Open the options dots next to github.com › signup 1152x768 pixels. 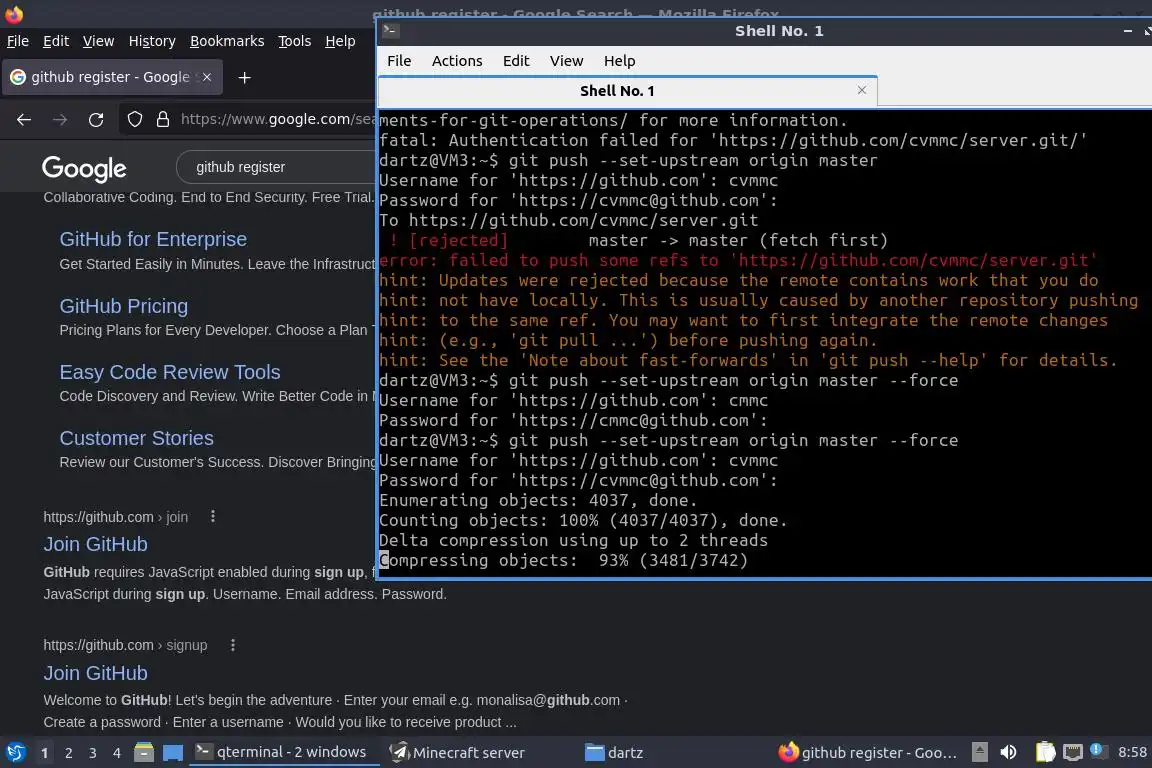coord(233,645)
